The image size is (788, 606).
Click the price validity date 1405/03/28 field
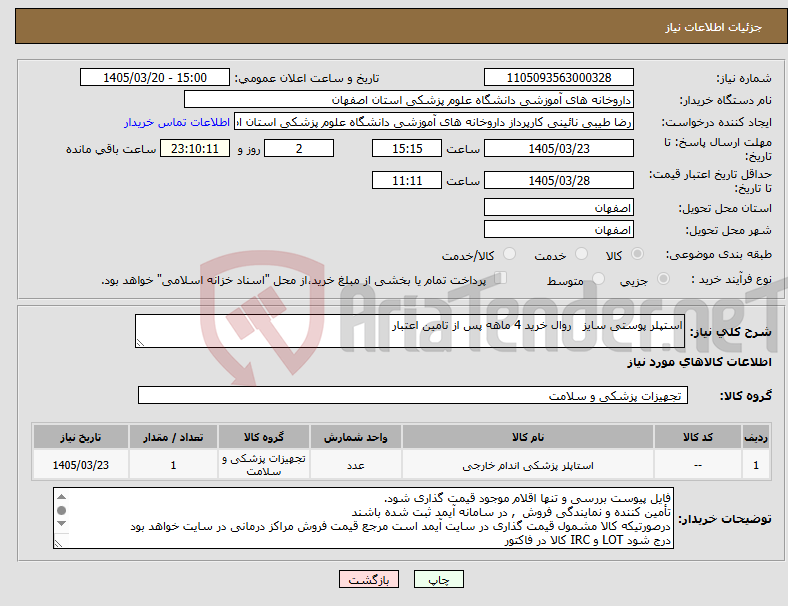[558, 180]
